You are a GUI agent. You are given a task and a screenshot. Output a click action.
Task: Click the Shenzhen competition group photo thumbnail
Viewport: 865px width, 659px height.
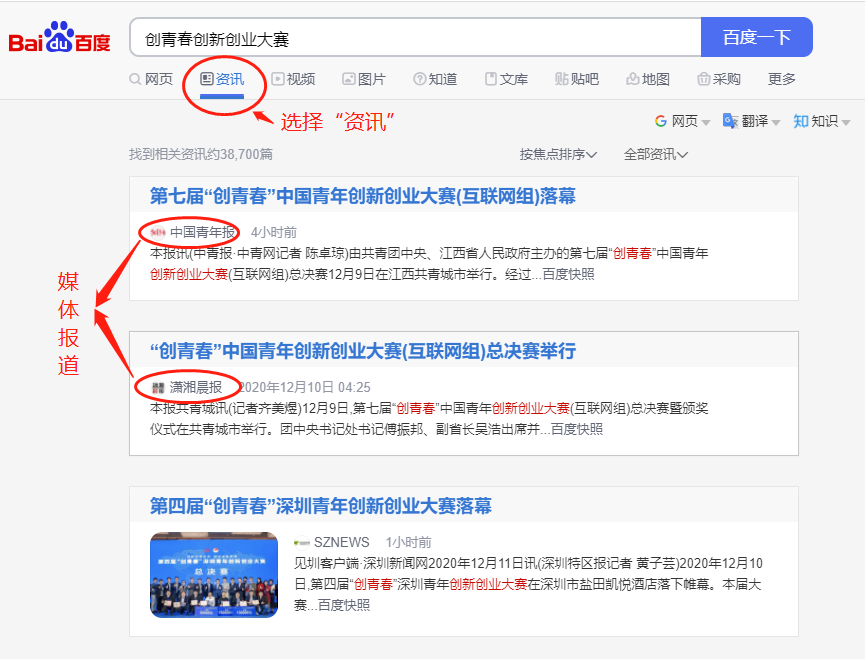(214, 575)
